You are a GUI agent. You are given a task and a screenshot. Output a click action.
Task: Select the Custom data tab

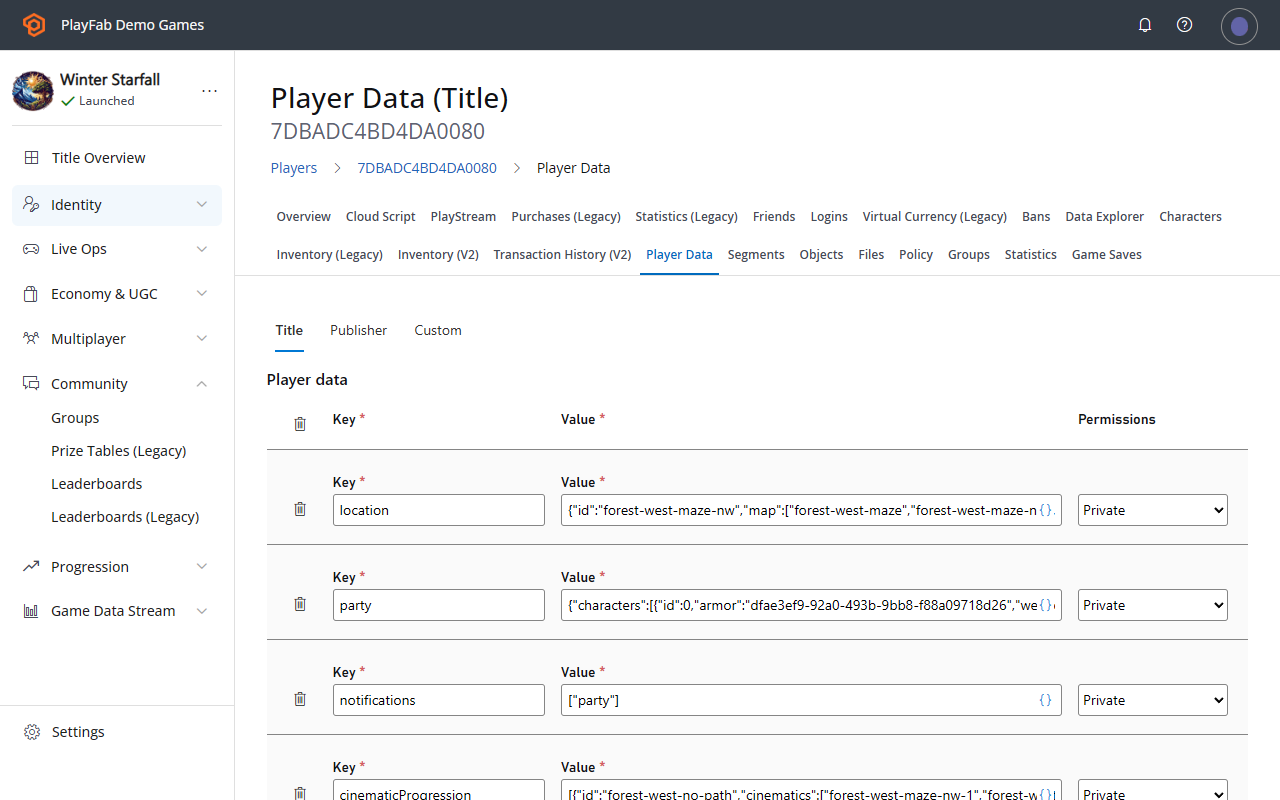(x=438, y=330)
